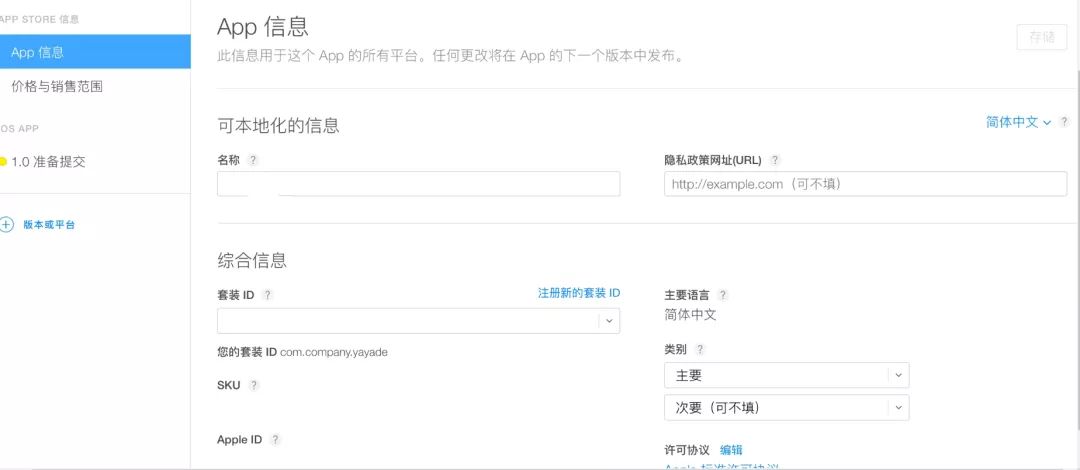Click the 编辑 link beside 许可协议
Viewport: 1080px width, 470px height.
click(731, 450)
